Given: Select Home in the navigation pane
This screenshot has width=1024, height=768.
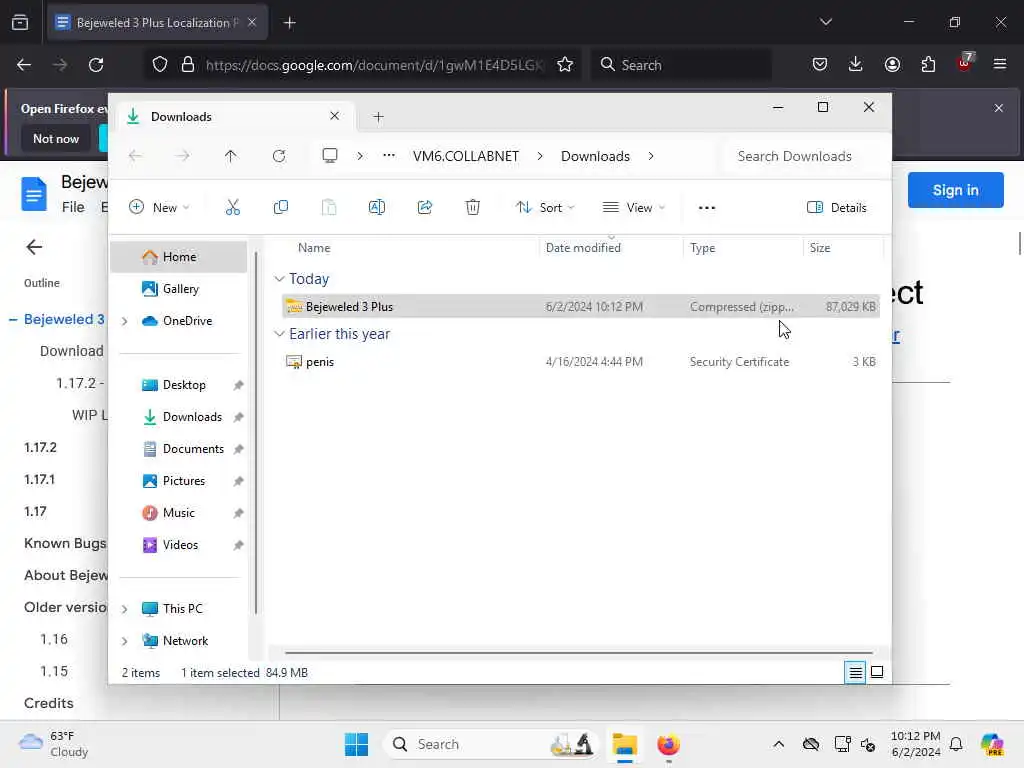Looking at the screenshot, I should pyautogui.click(x=178, y=257).
